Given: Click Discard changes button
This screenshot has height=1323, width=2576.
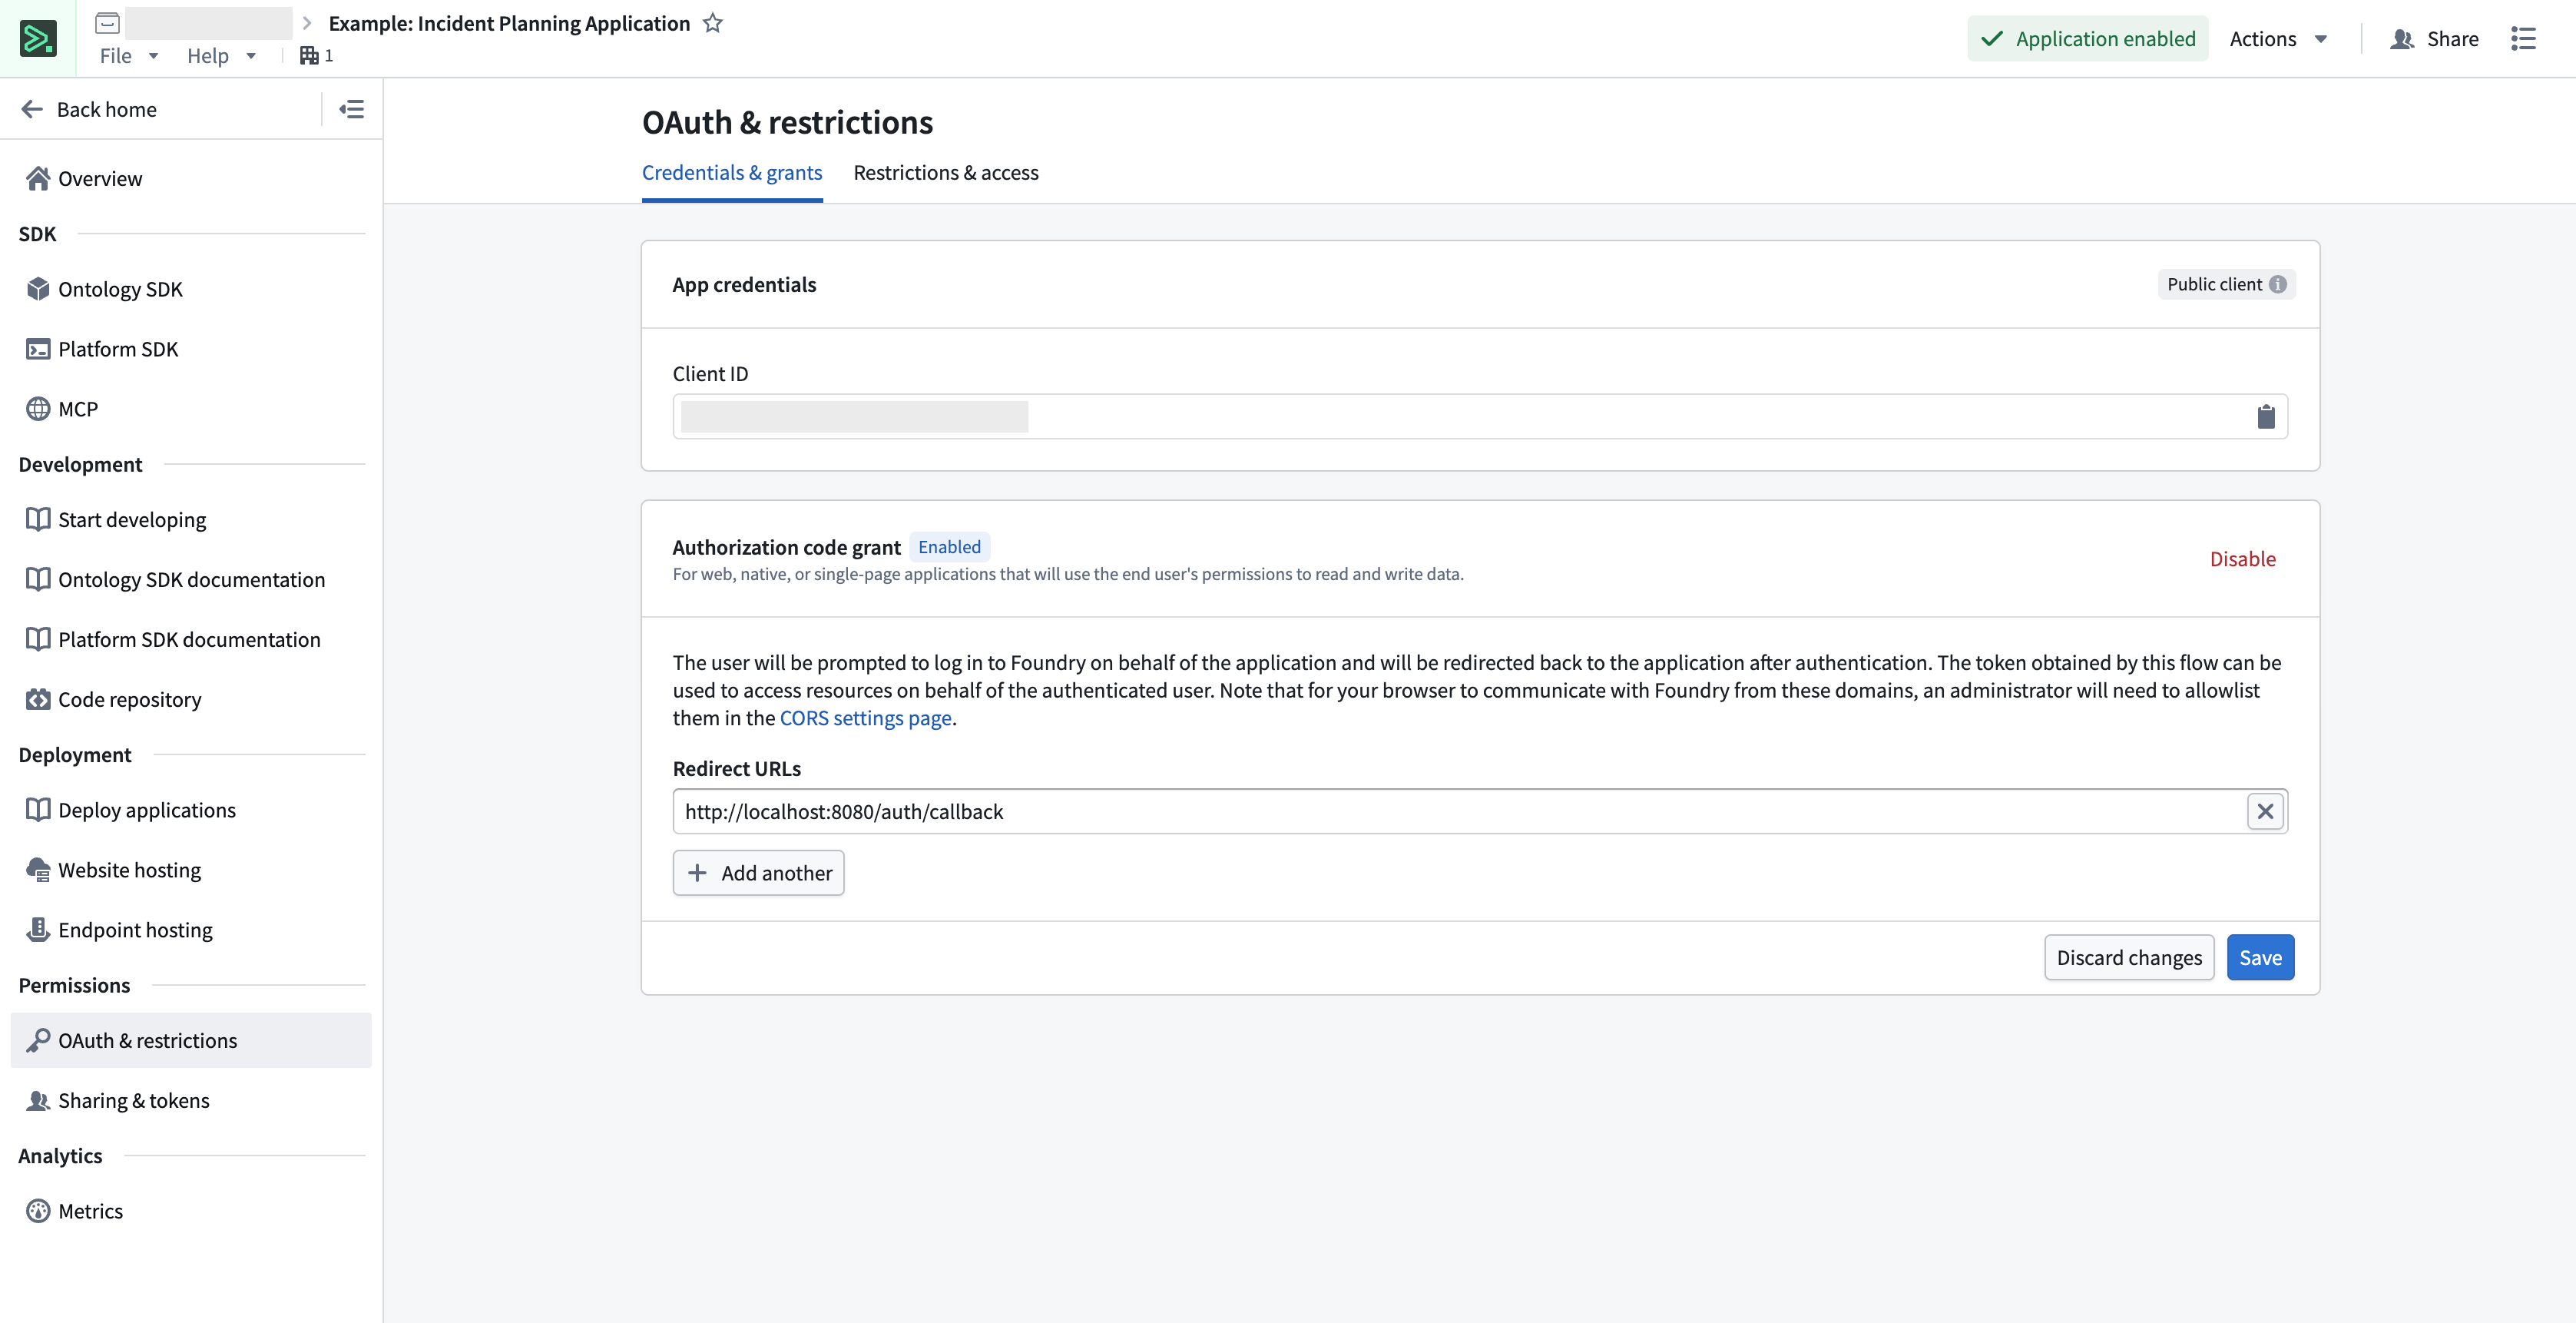Looking at the screenshot, I should [2129, 958].
